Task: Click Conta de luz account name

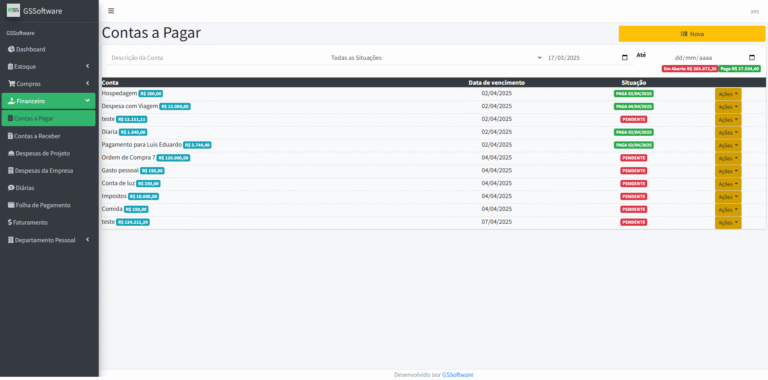Action: pos(118,183)
